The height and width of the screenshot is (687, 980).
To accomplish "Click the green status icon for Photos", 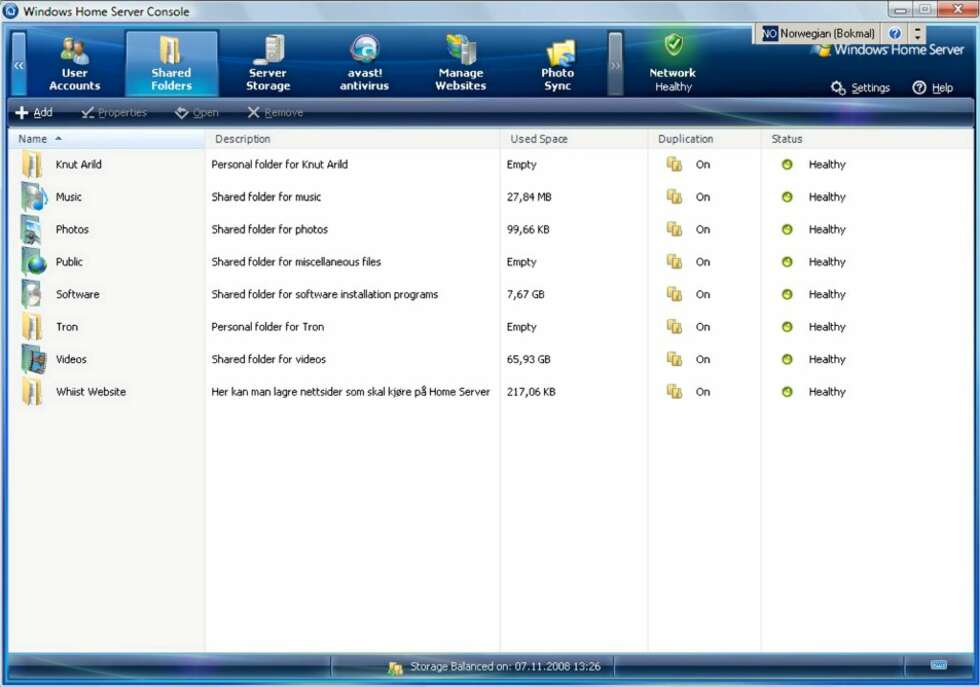I will (x=787, y=229).
